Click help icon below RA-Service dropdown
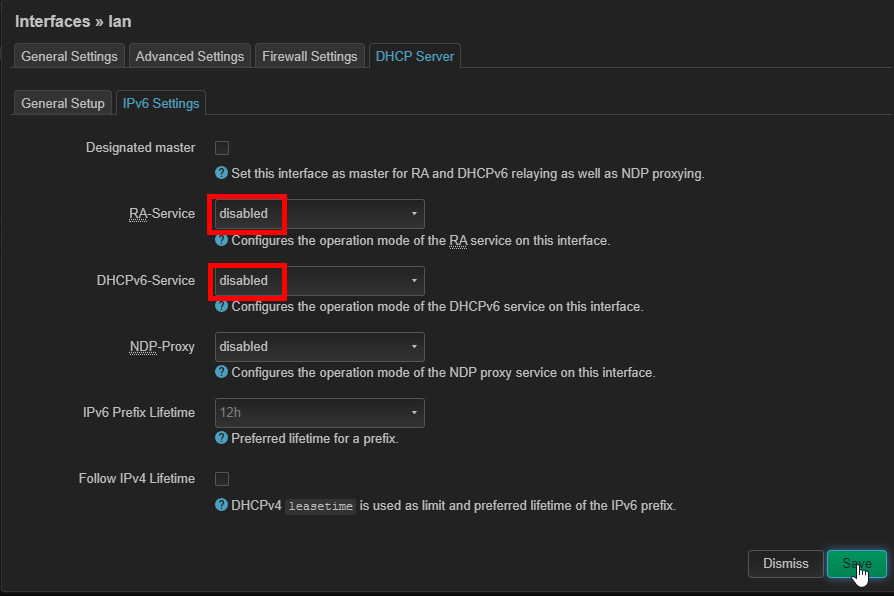 tap(221, 240)
